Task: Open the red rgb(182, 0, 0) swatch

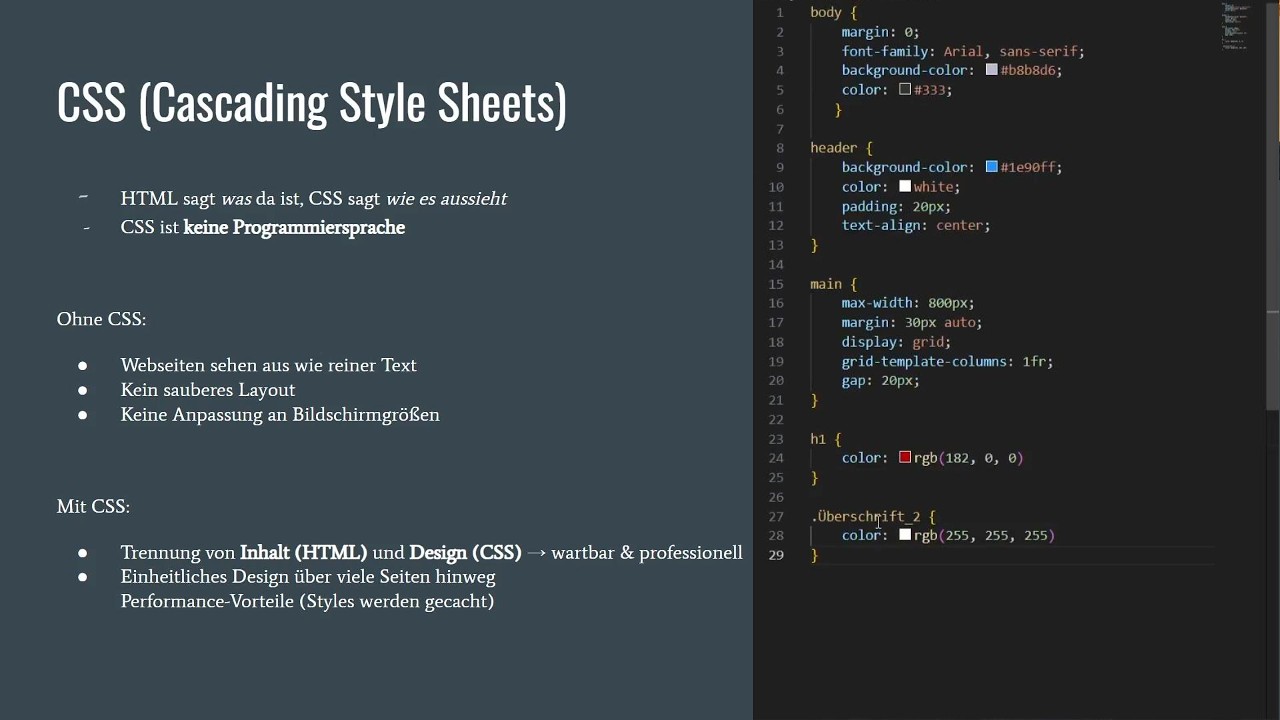Action: (x=905, y=457)
